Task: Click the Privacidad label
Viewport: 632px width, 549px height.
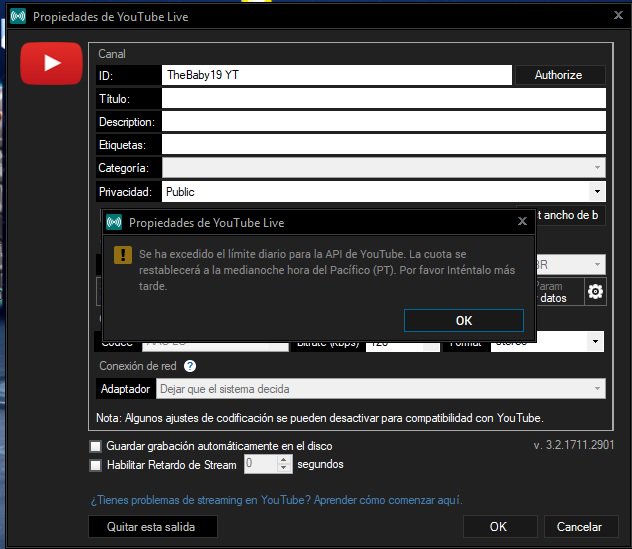Action: [125, 191]
